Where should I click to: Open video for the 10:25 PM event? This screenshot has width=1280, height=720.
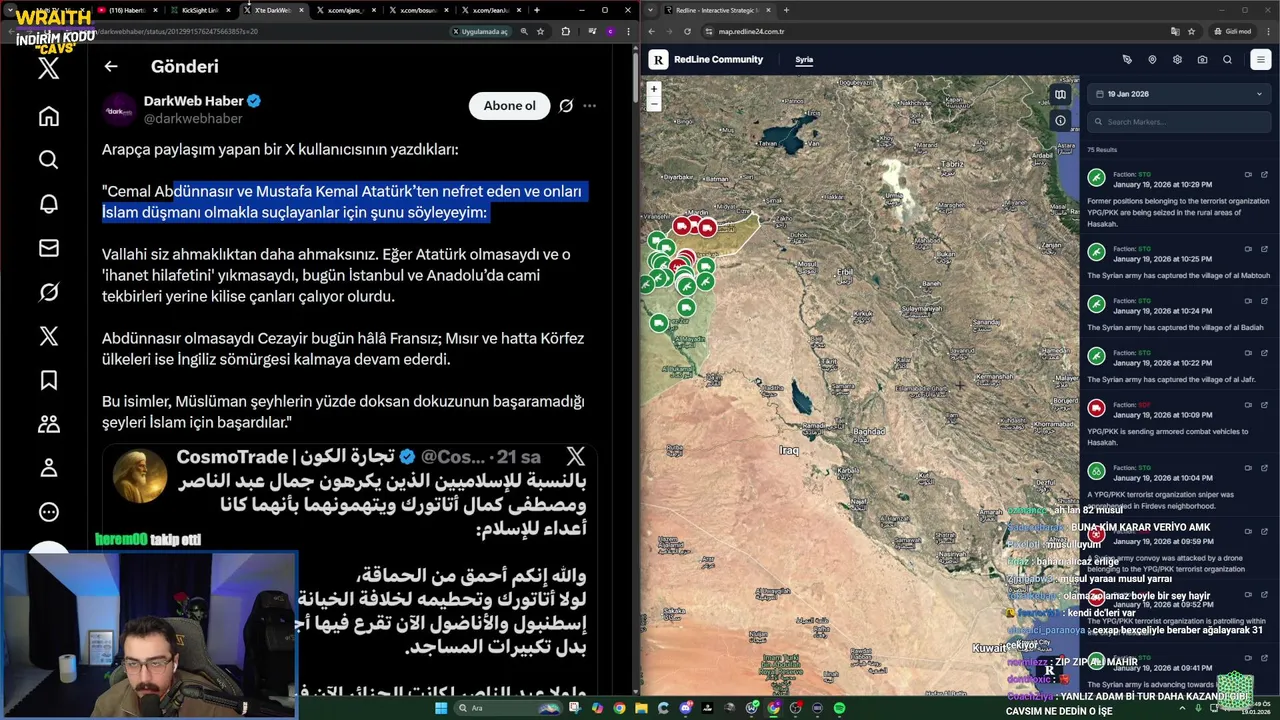point(1248,249)
